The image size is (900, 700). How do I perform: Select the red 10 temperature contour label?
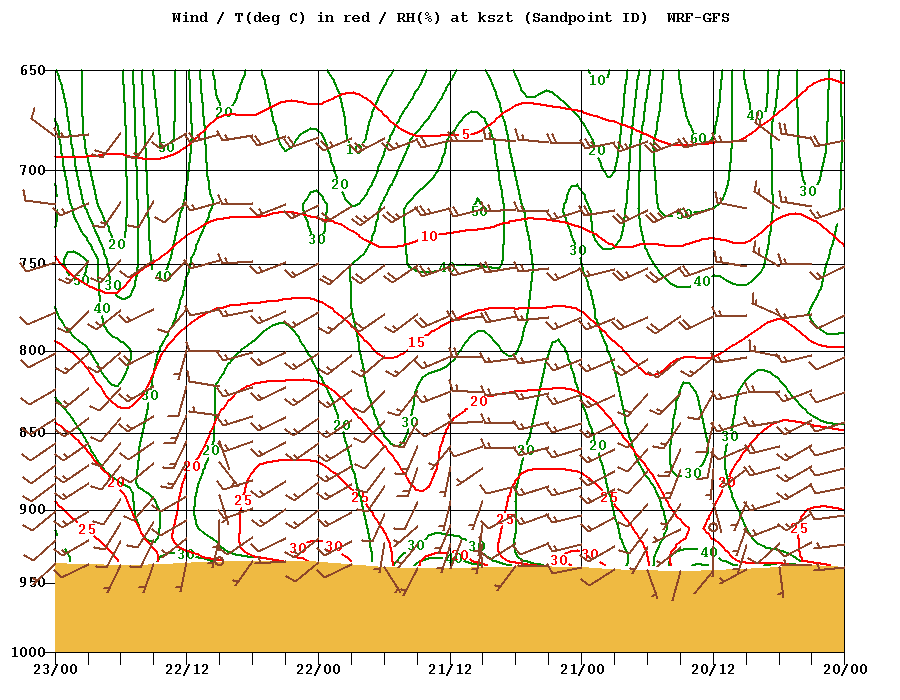(x=429, y=236)
